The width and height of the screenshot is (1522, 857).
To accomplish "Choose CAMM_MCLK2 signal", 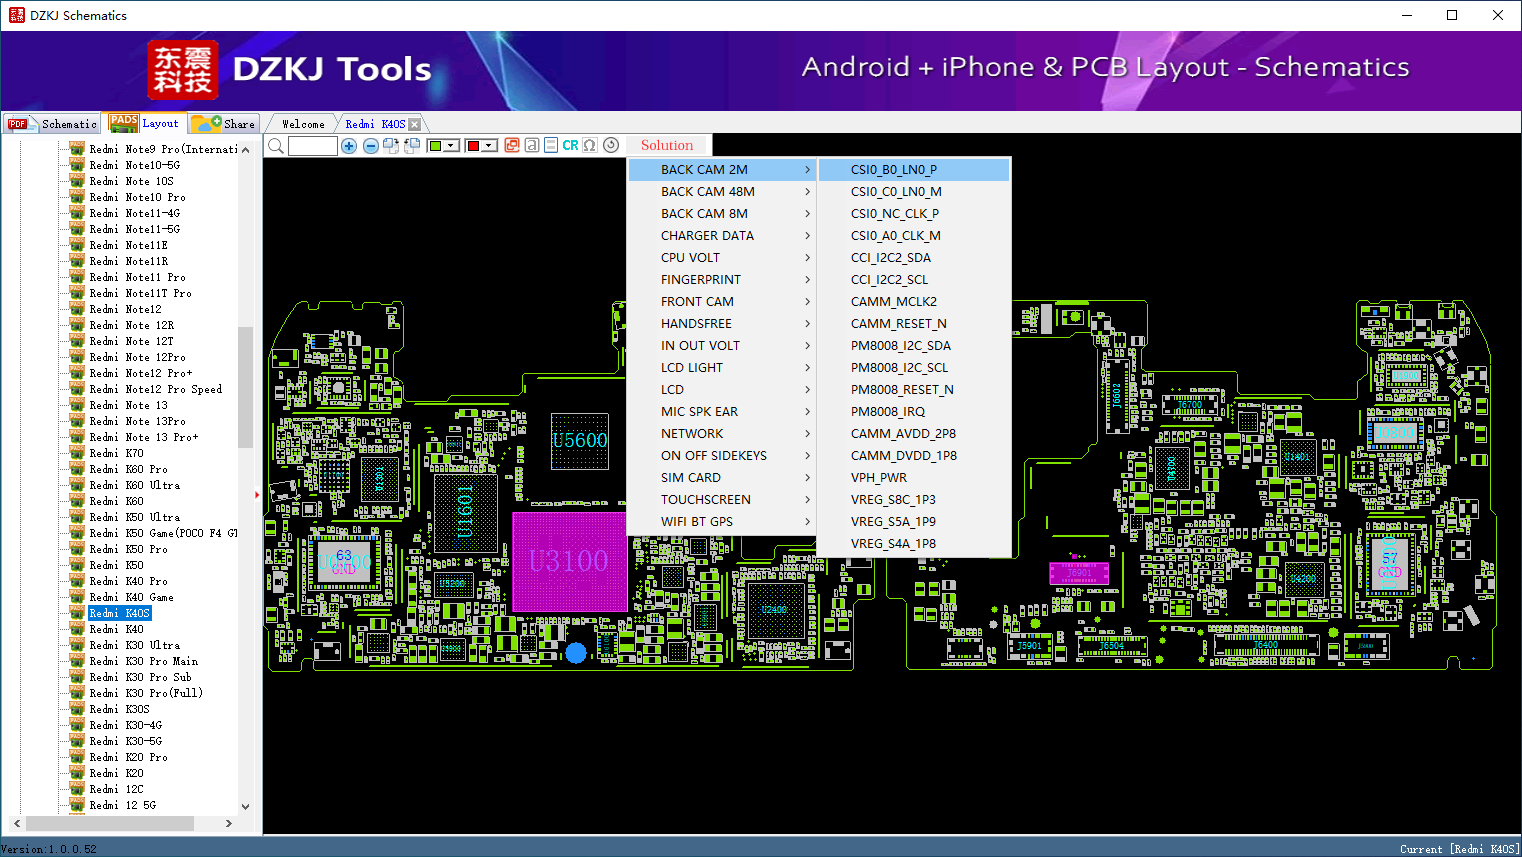I will pyautogui.click(x=914, y=302).
